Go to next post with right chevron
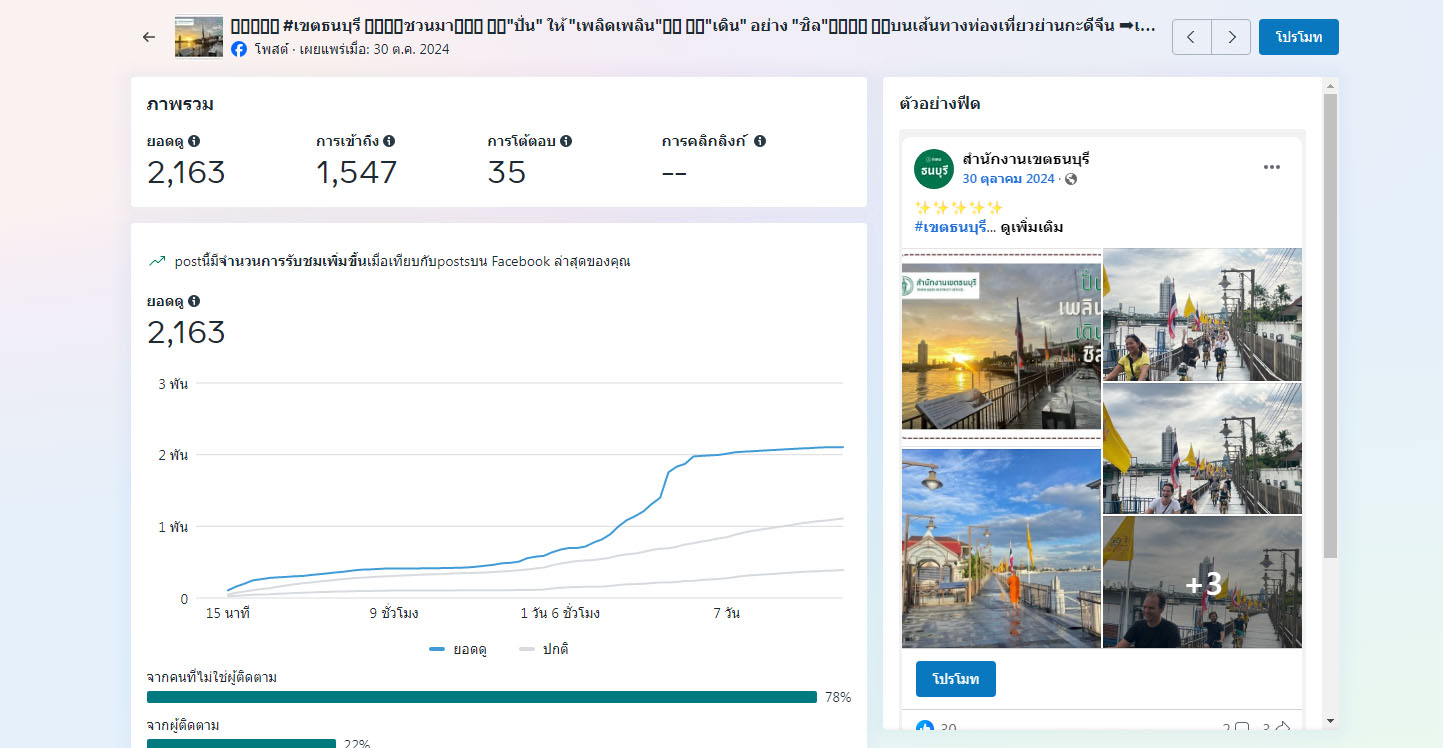This screenshot has height=748, width=1443. point(1231,37)
